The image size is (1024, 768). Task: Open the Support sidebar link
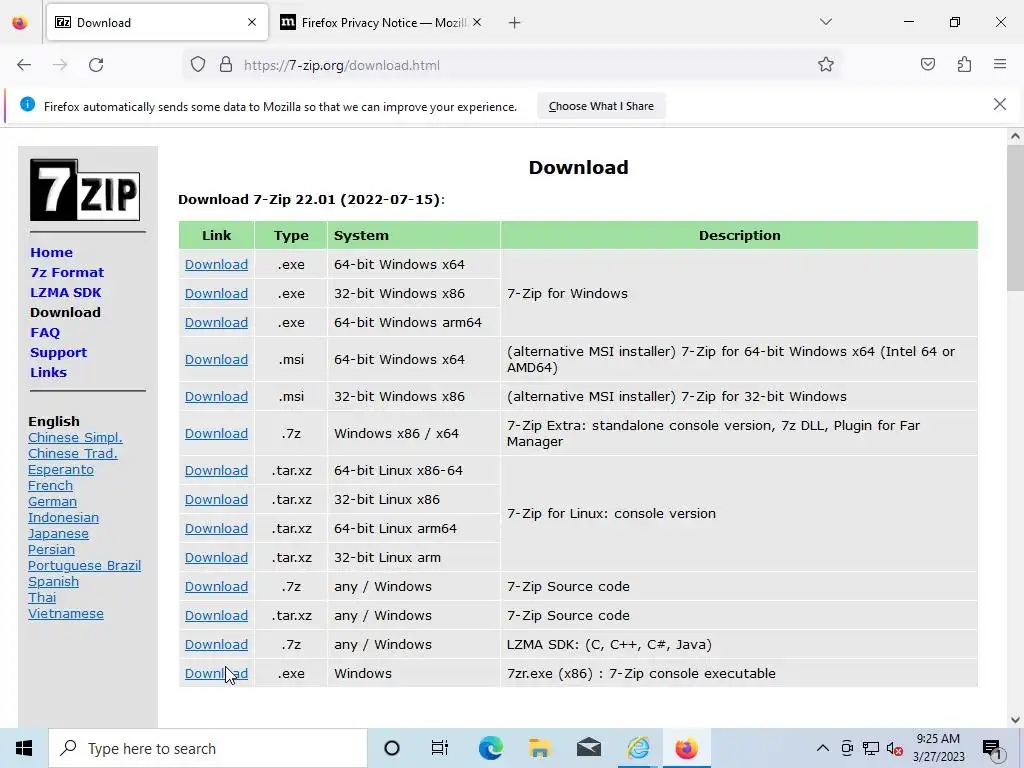click(58, 352)
